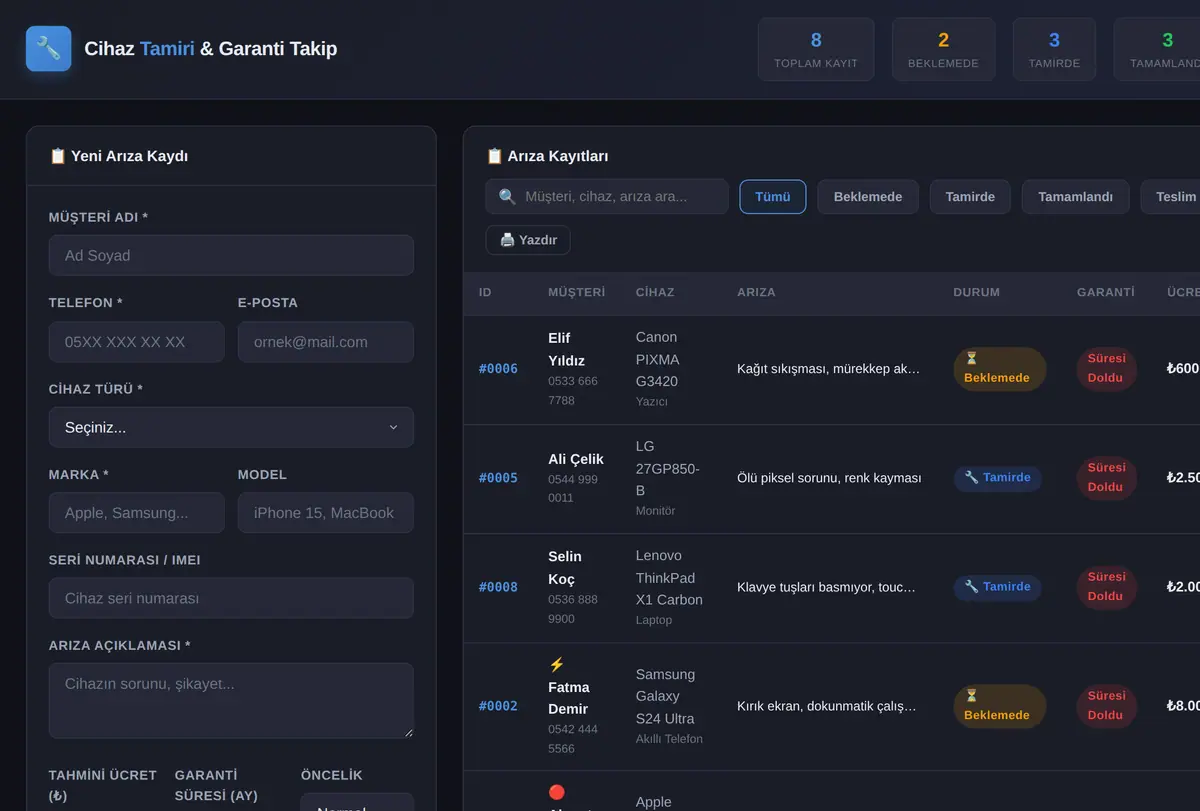Focus the E-posta input field
The width and height of the screenshot is (1200, 811).
(326, 342)
